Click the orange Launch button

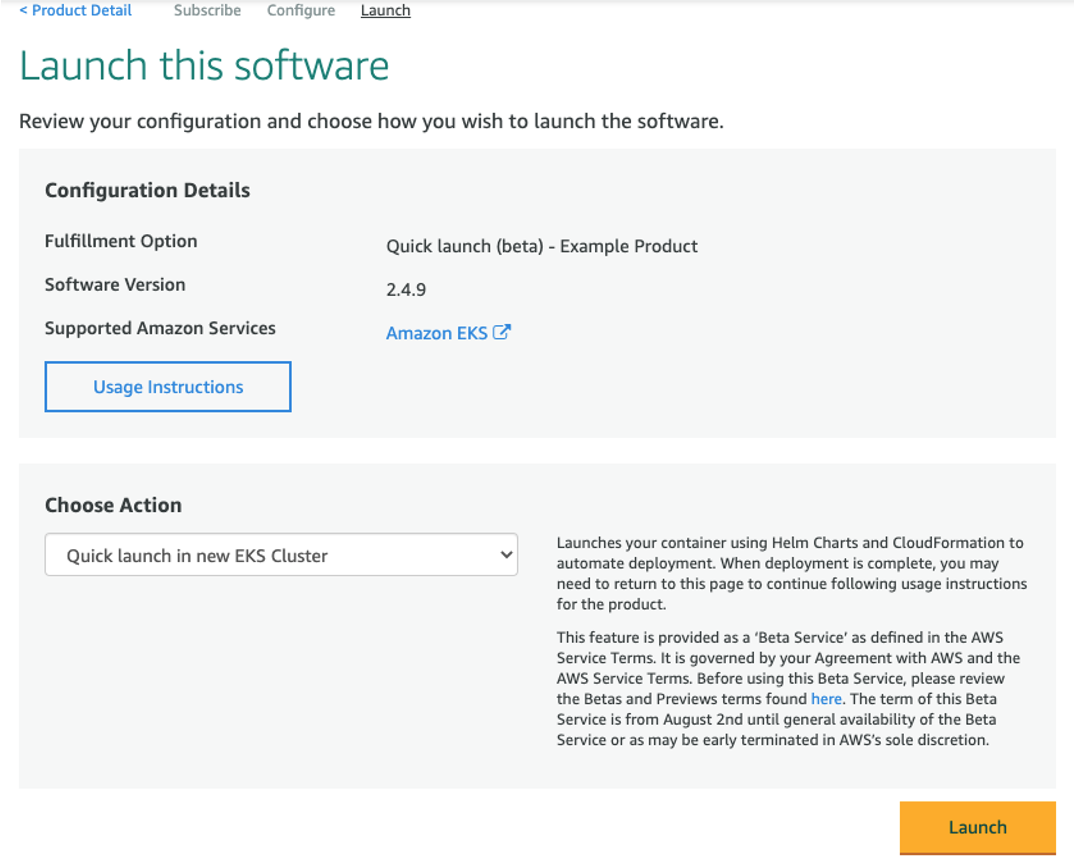click(977, 827)
